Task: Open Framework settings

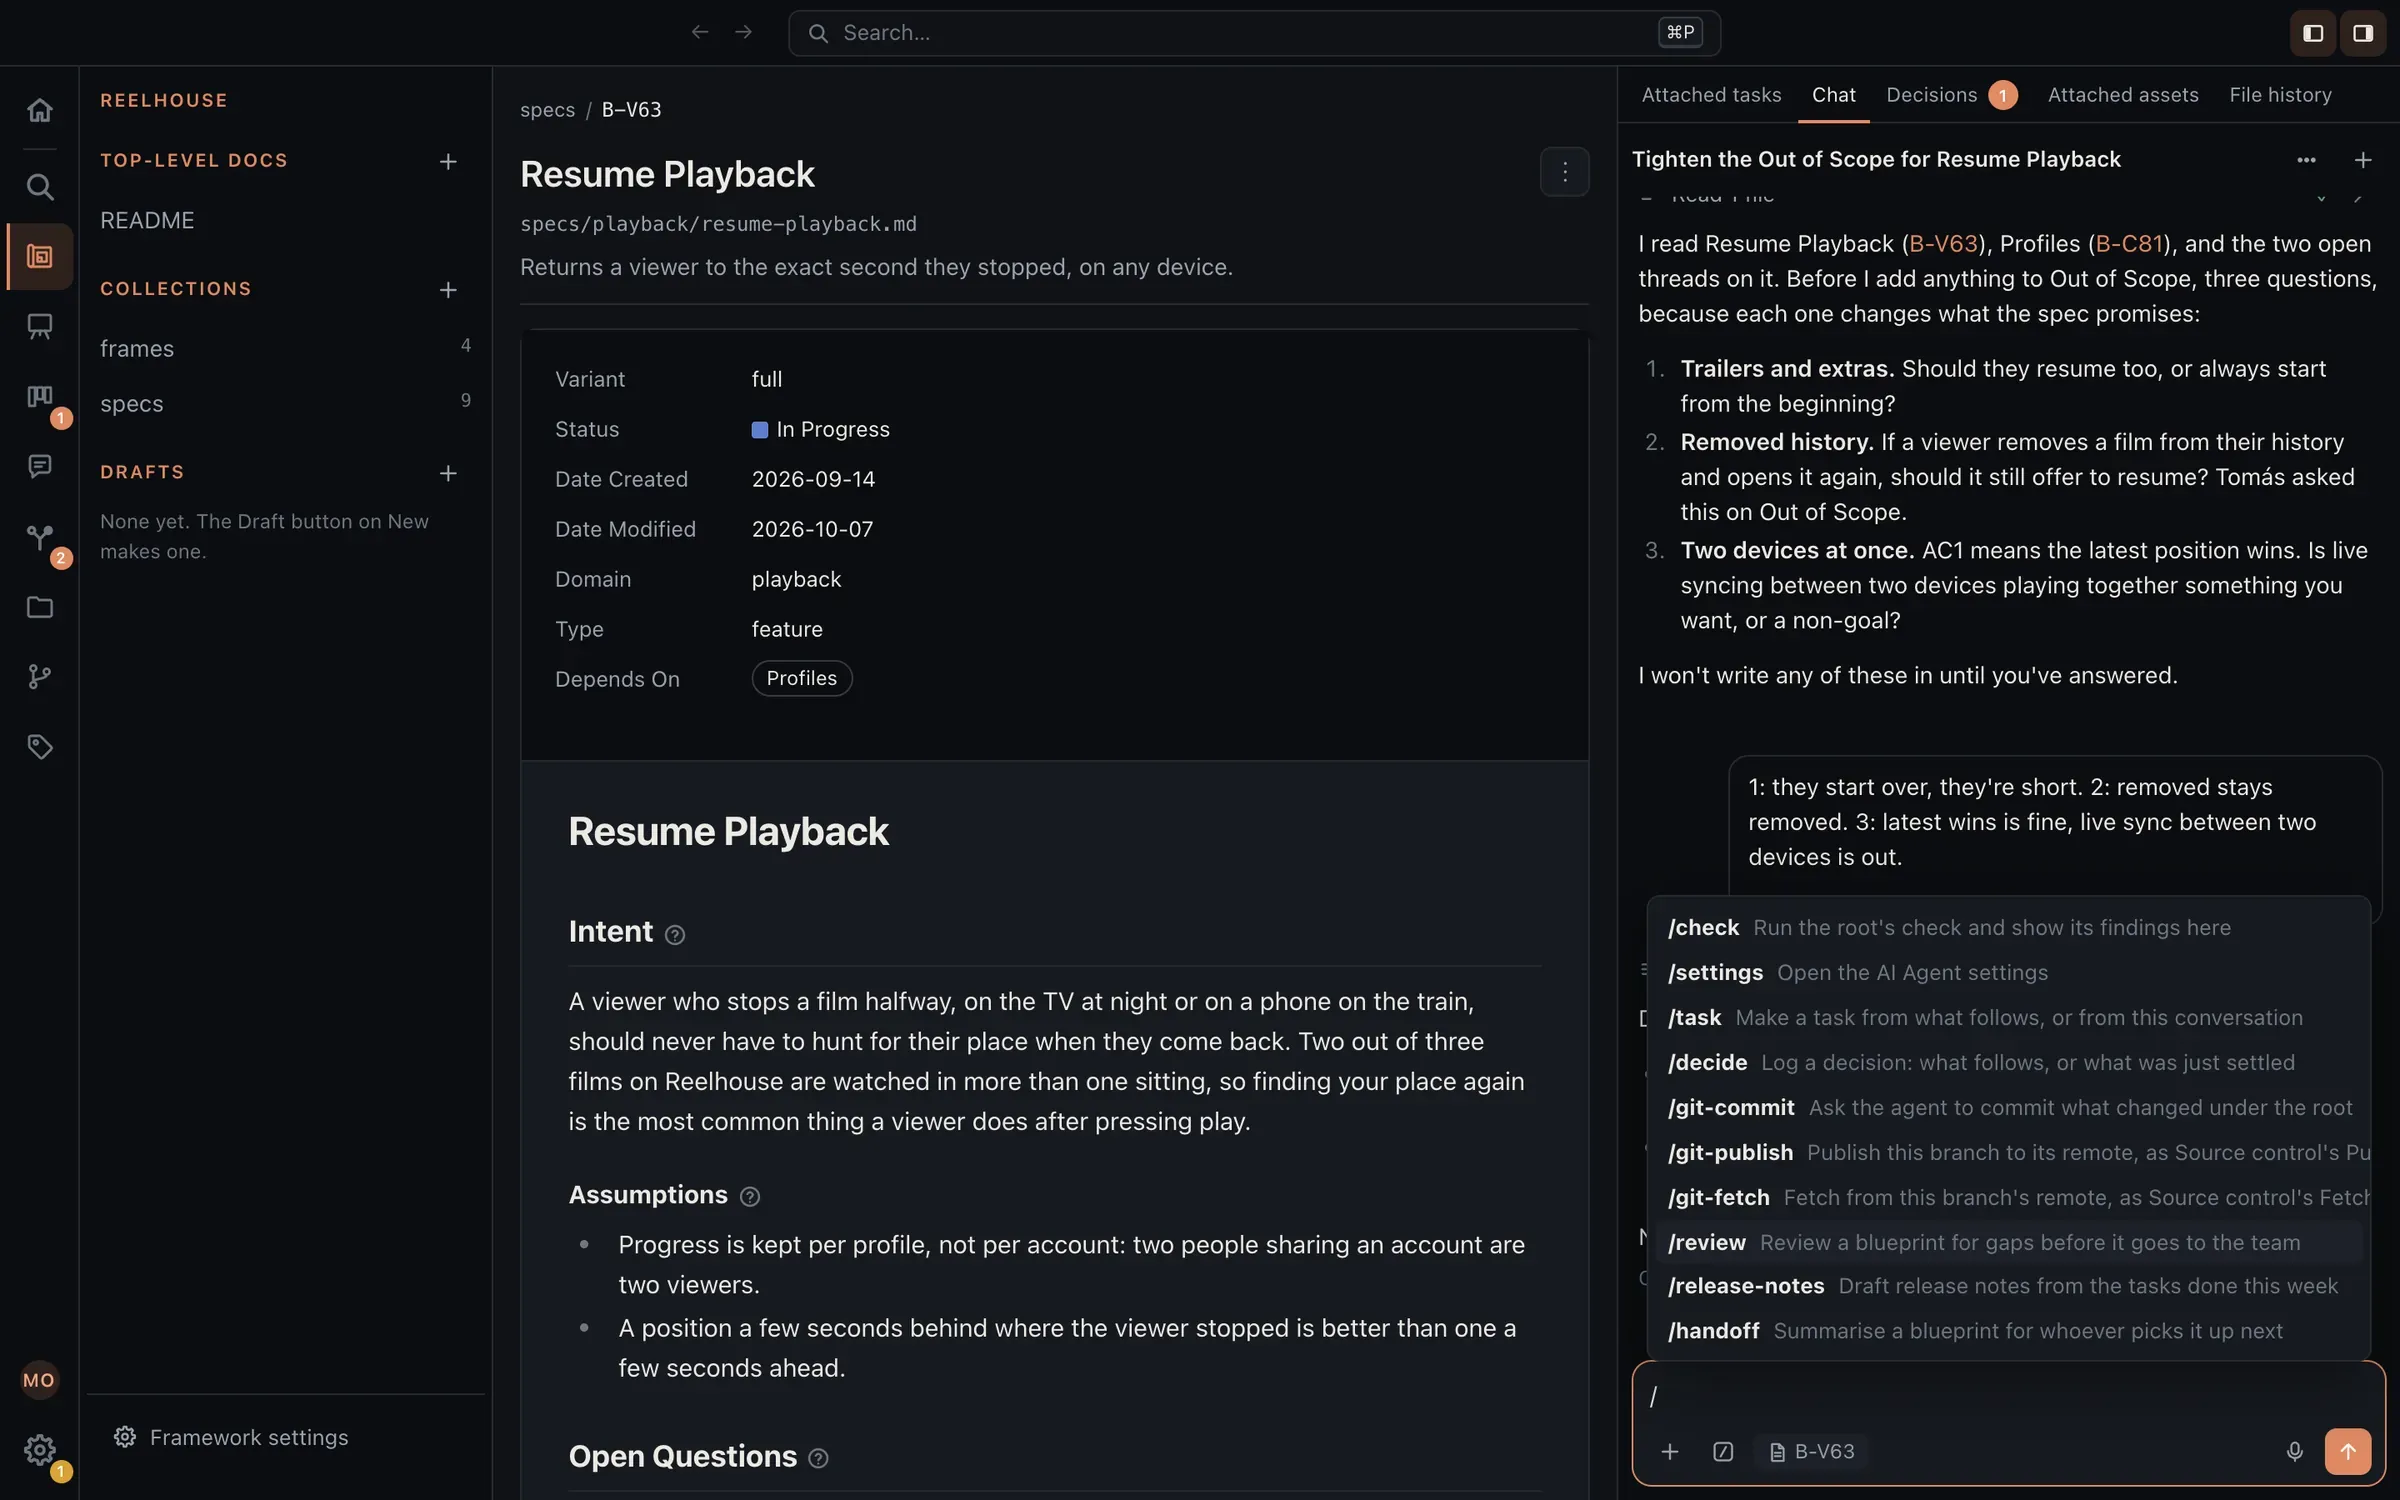Action: [231, 1437]
